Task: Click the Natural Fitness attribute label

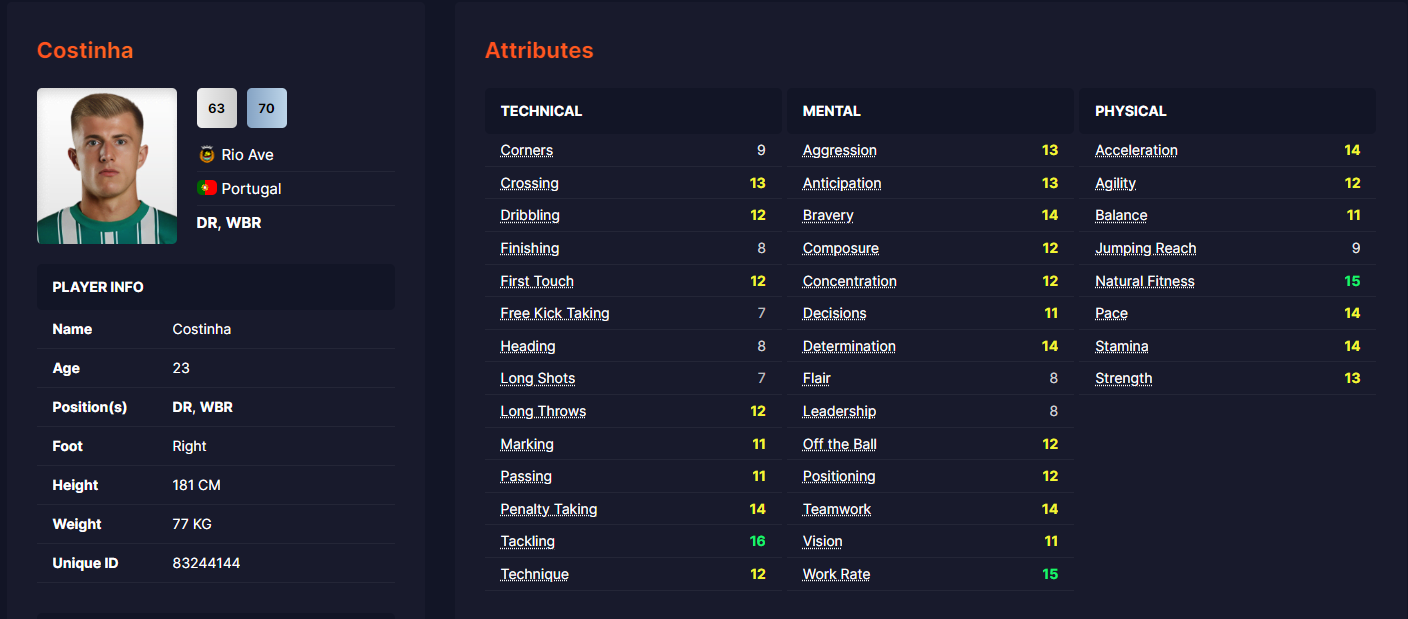Action: click(x=1144, y=281)
